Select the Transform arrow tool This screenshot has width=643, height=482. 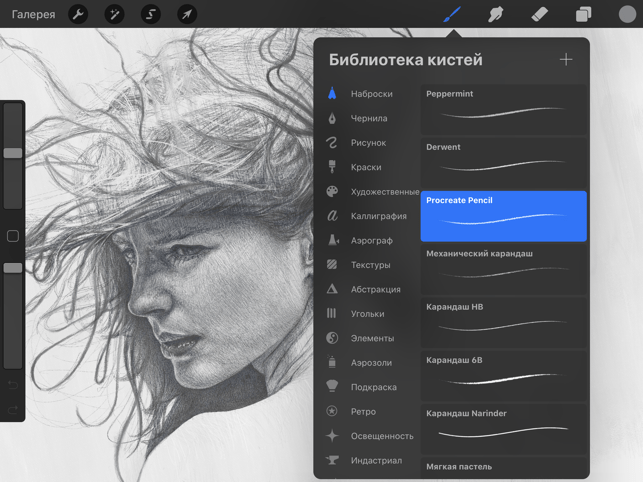click(186, 14)
